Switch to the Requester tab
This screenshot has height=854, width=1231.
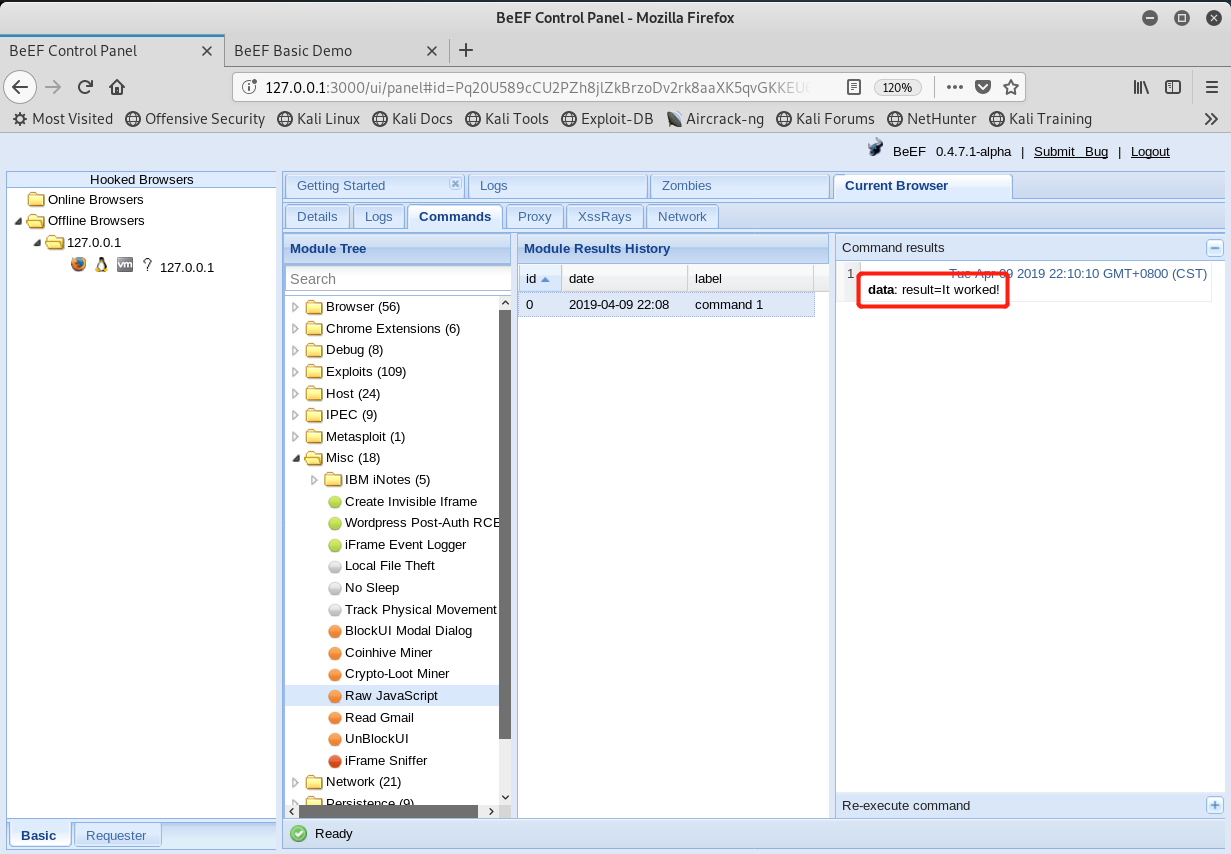click(116, 835)
